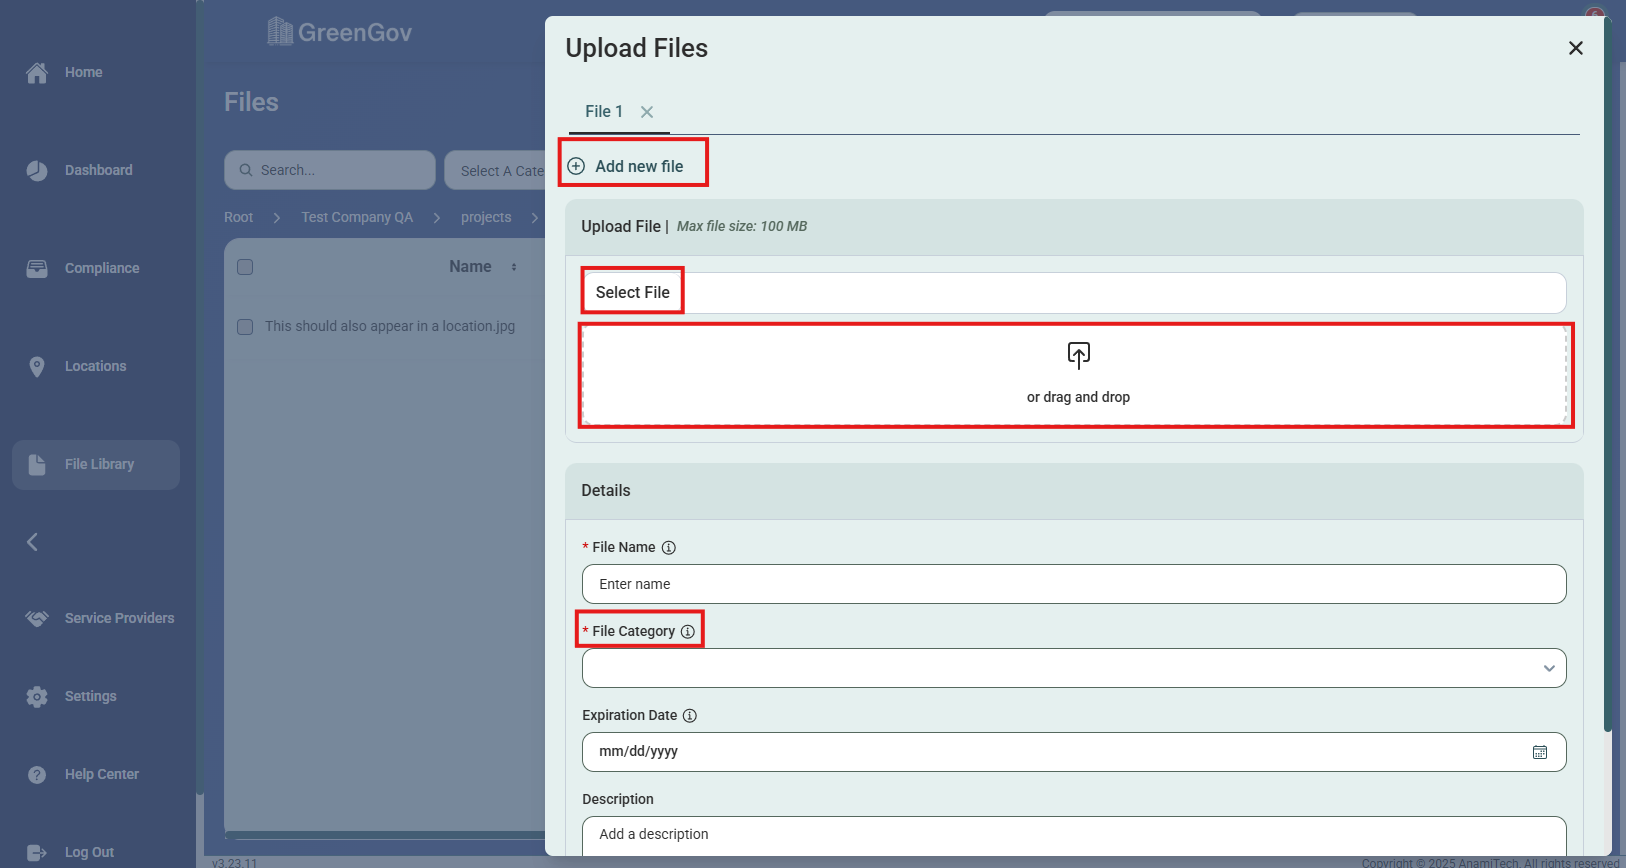Click the plus icon for Add new file
Viewport: 1626px width, 868px height.
point(576,166)
